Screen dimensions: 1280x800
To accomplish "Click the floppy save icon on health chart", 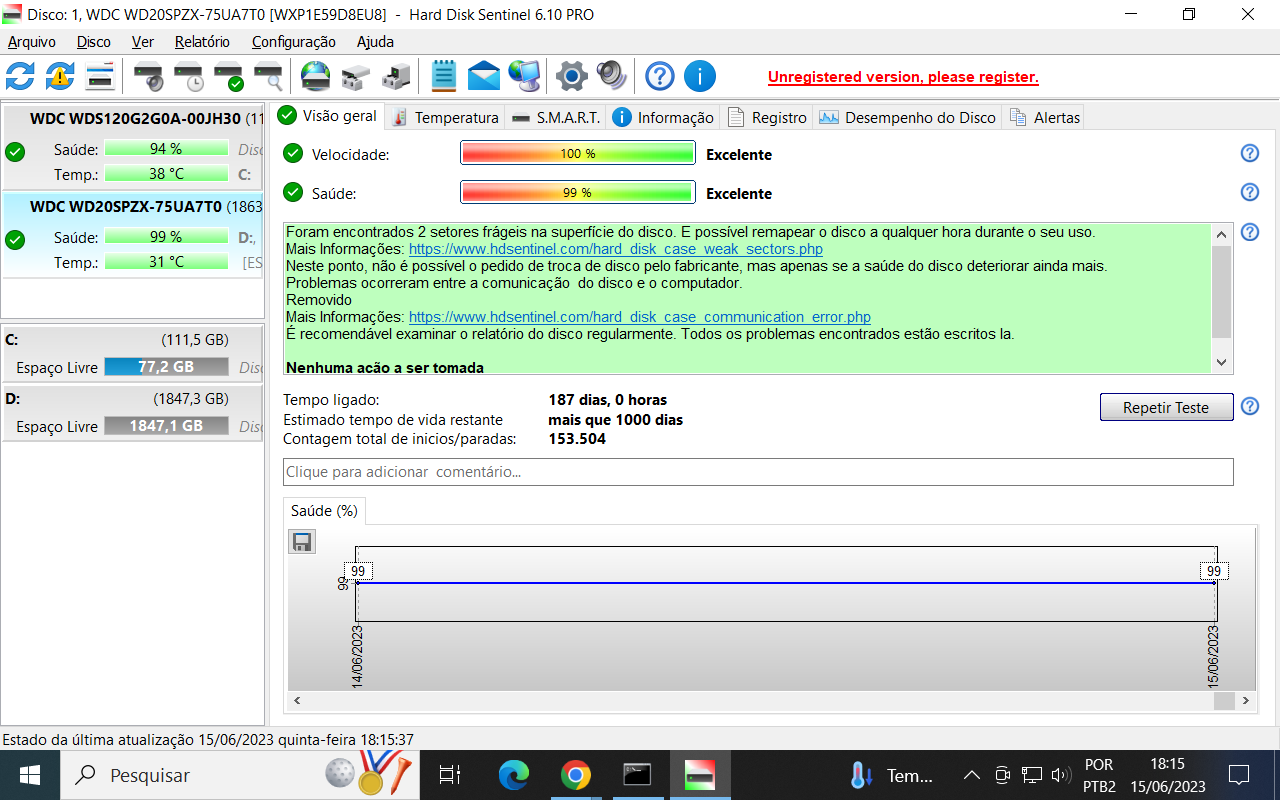I will click(302, 542).
